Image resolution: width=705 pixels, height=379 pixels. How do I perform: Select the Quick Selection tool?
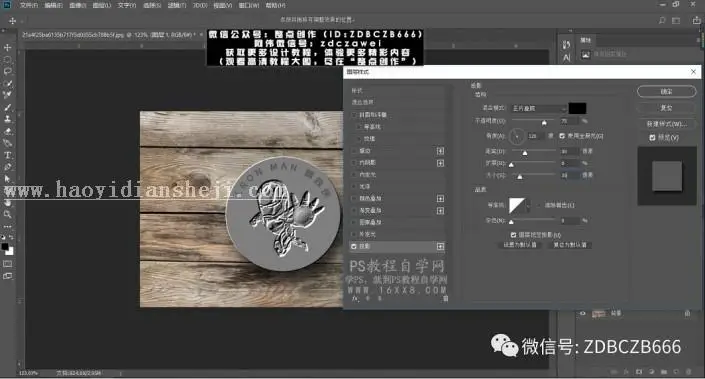click(8, 83)
